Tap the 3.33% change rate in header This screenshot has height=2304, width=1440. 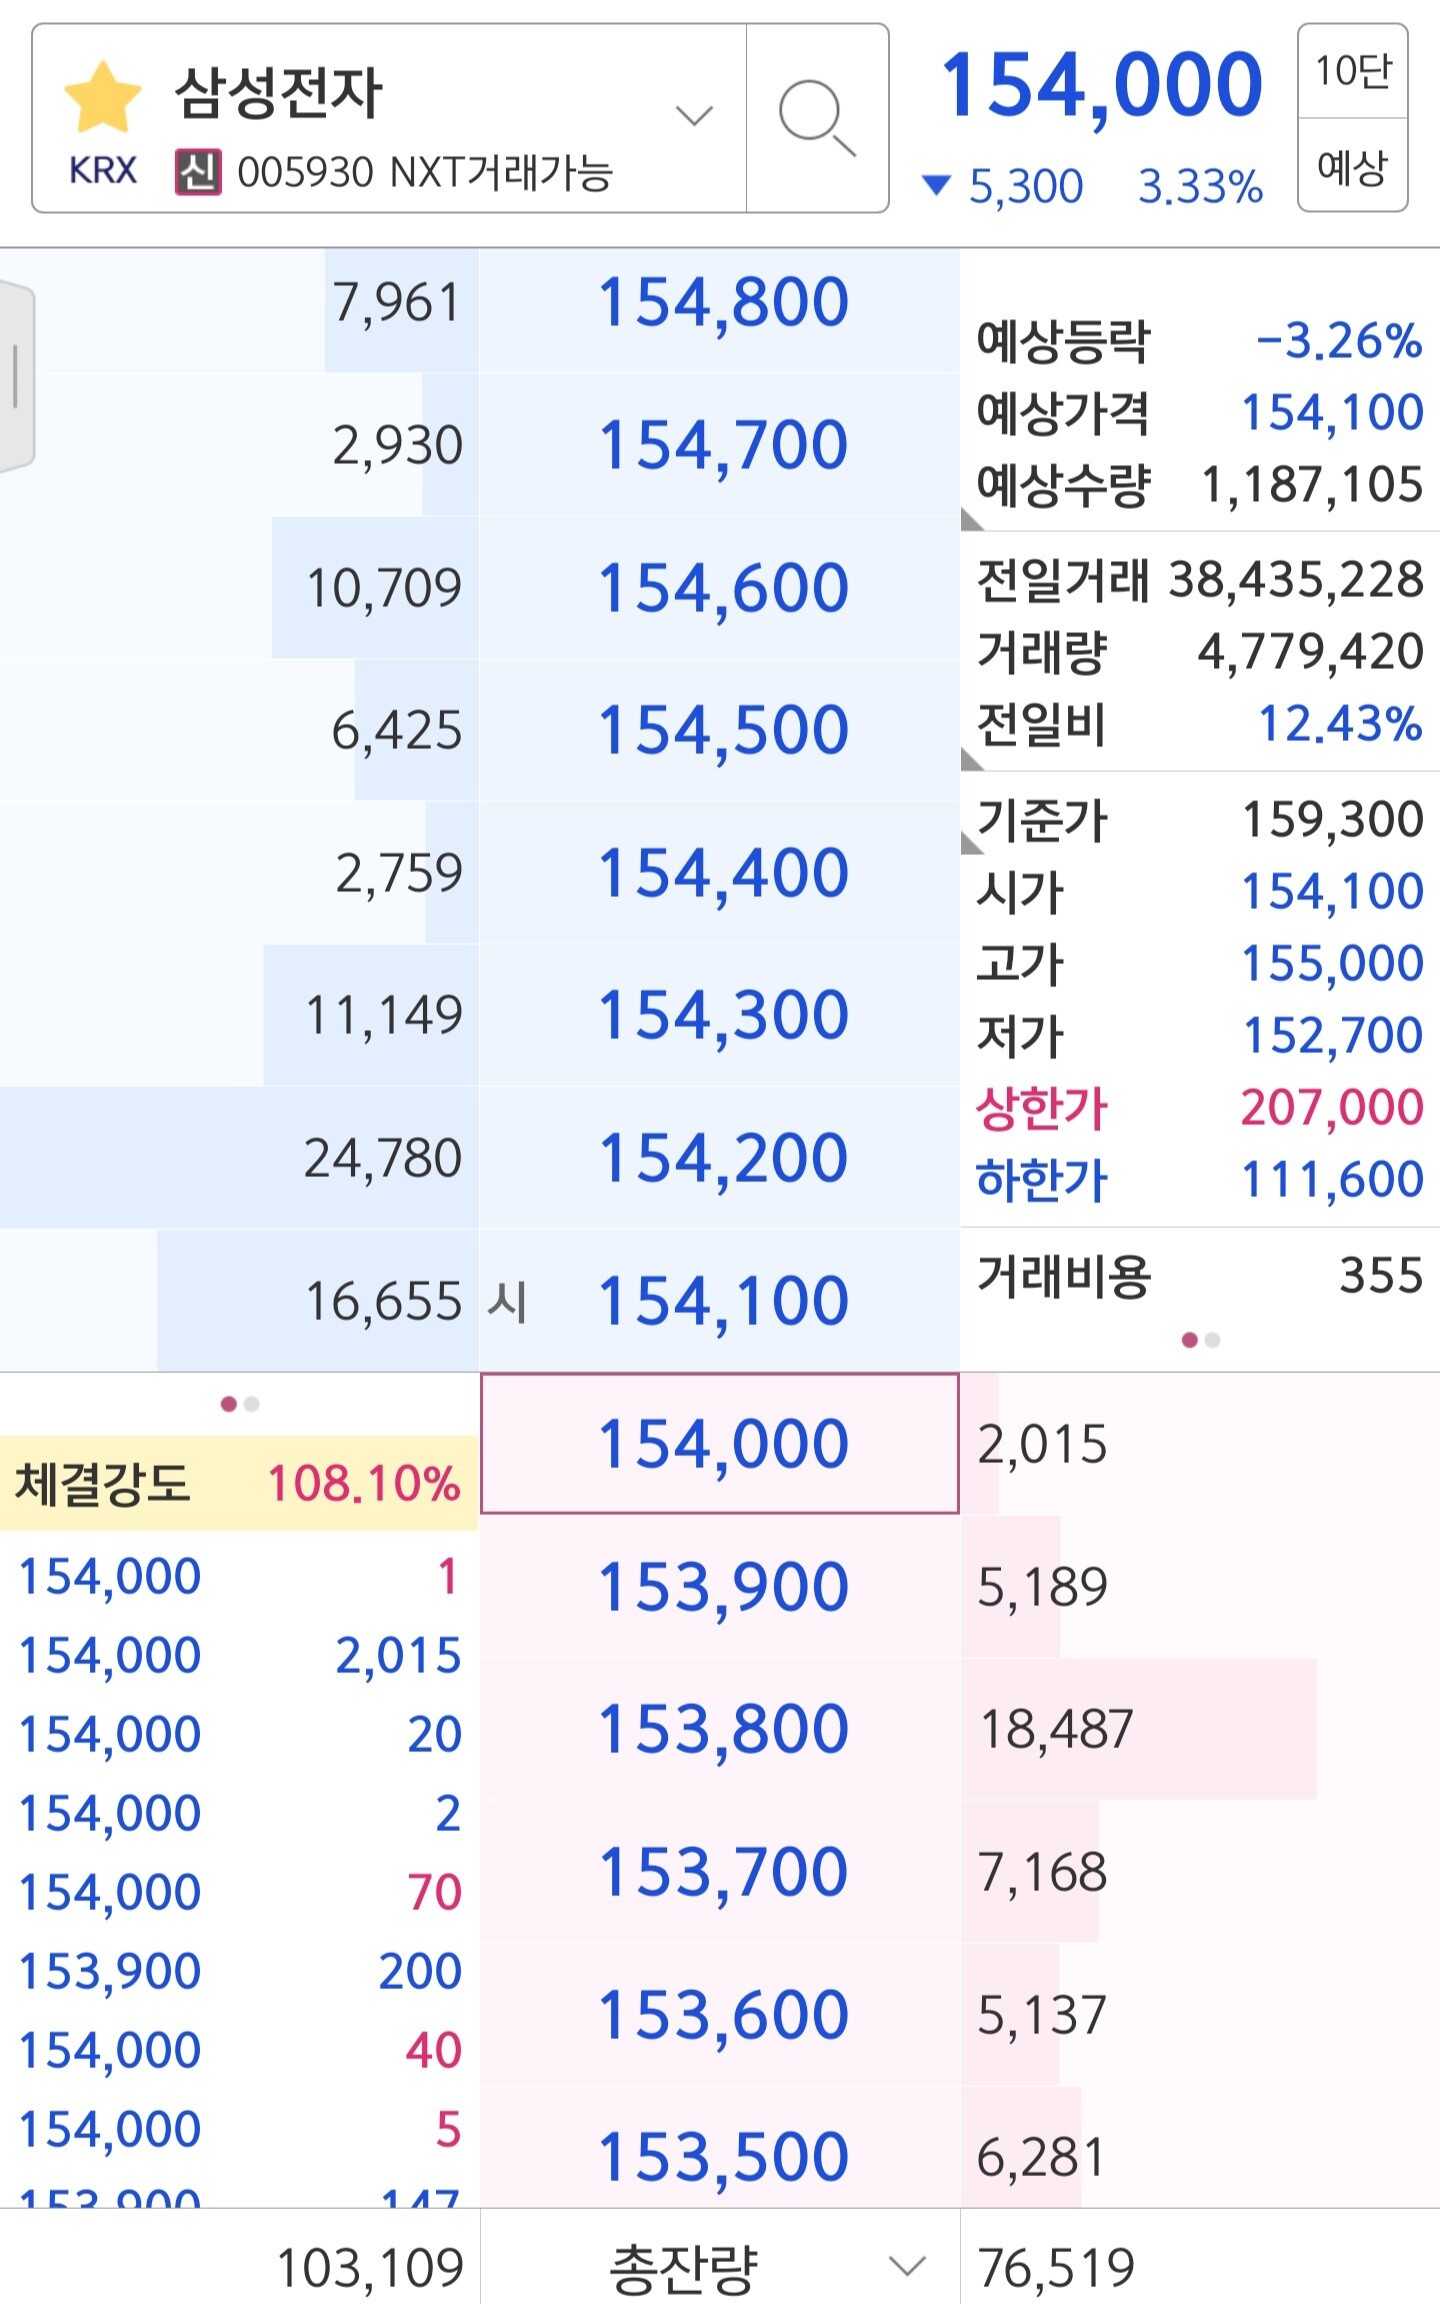[1200, 186]
